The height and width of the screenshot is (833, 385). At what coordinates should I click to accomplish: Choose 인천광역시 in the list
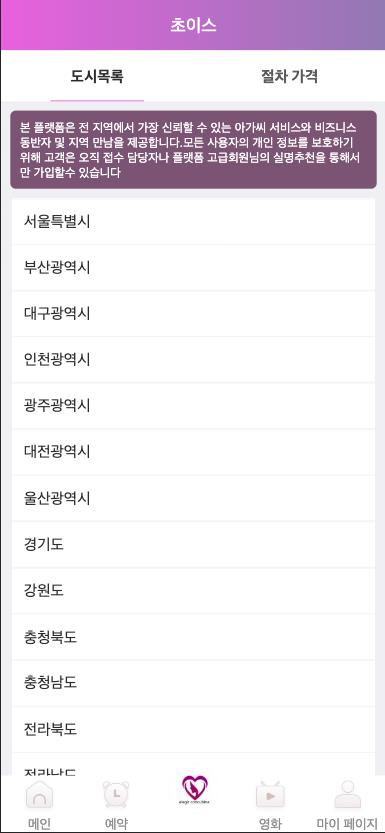tap(193, 360)
